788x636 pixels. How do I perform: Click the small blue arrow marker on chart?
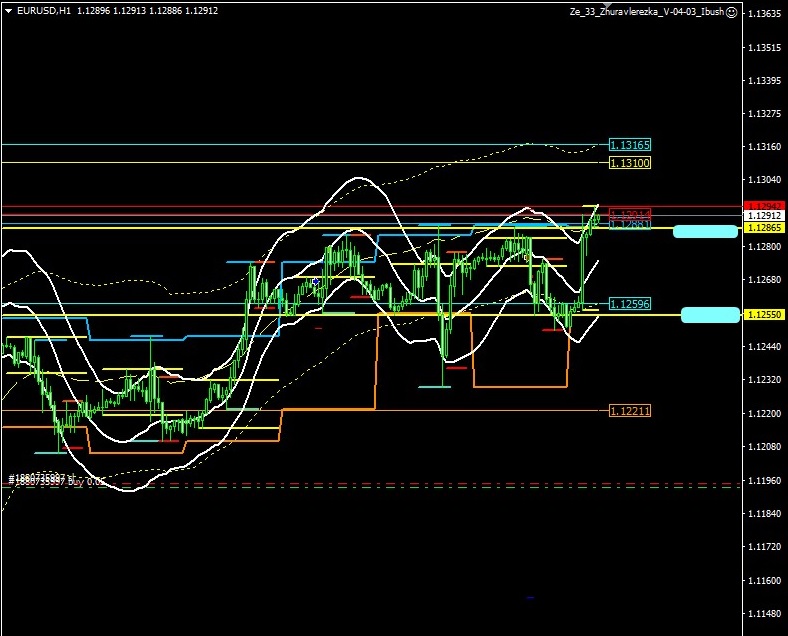point(316,282)
